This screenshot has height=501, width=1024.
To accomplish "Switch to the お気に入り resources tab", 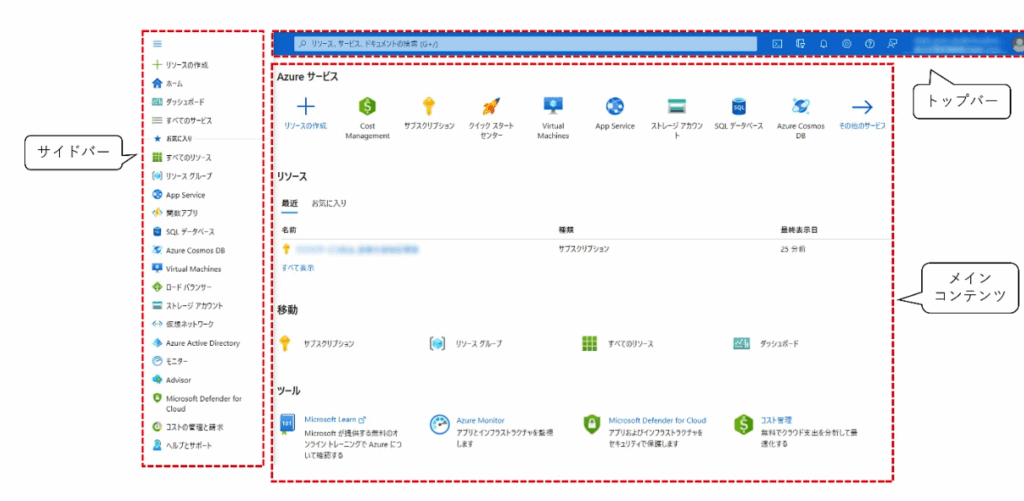I will [329, 203].
